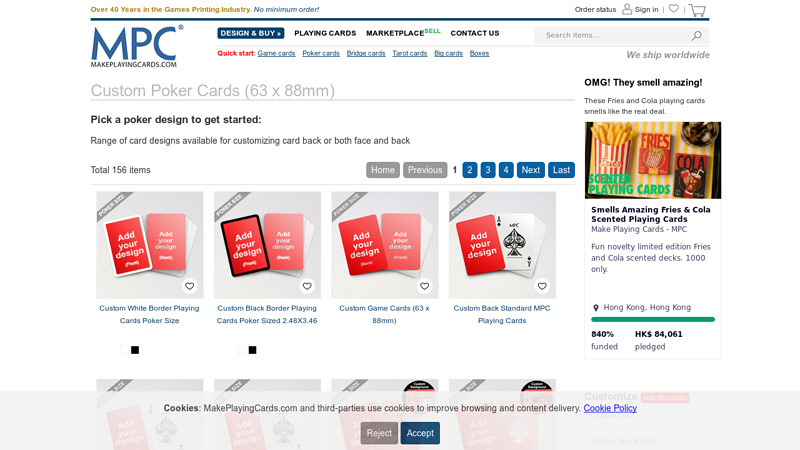The width and height of the screenshot is (800, 450).
Task: Open Playing Cards menu
Action: tap(325, 33)
